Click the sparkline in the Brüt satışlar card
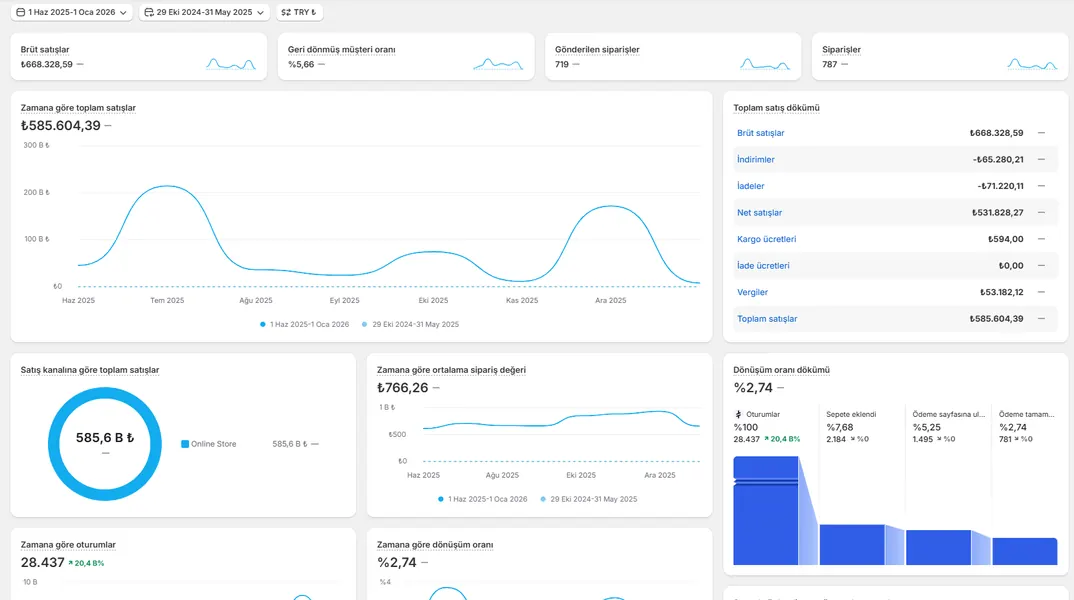Image resolution: width=1074 pixels, height=600 pixels. click(231, 64)
